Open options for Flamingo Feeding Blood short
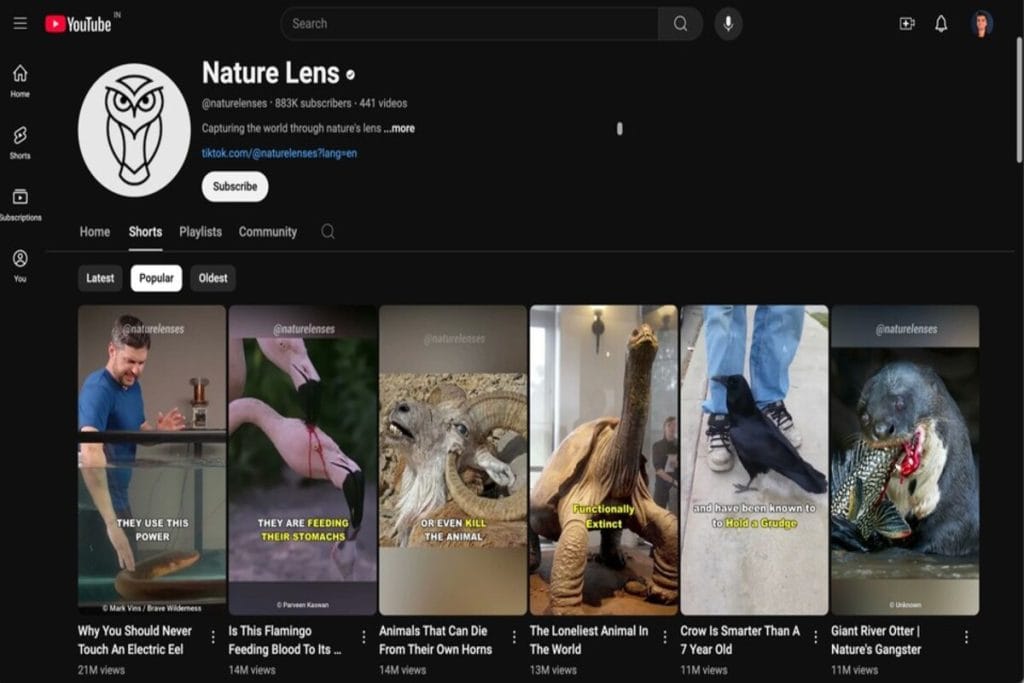The height and width of the screenshot is (683, 1024). (x=364, y=637)
